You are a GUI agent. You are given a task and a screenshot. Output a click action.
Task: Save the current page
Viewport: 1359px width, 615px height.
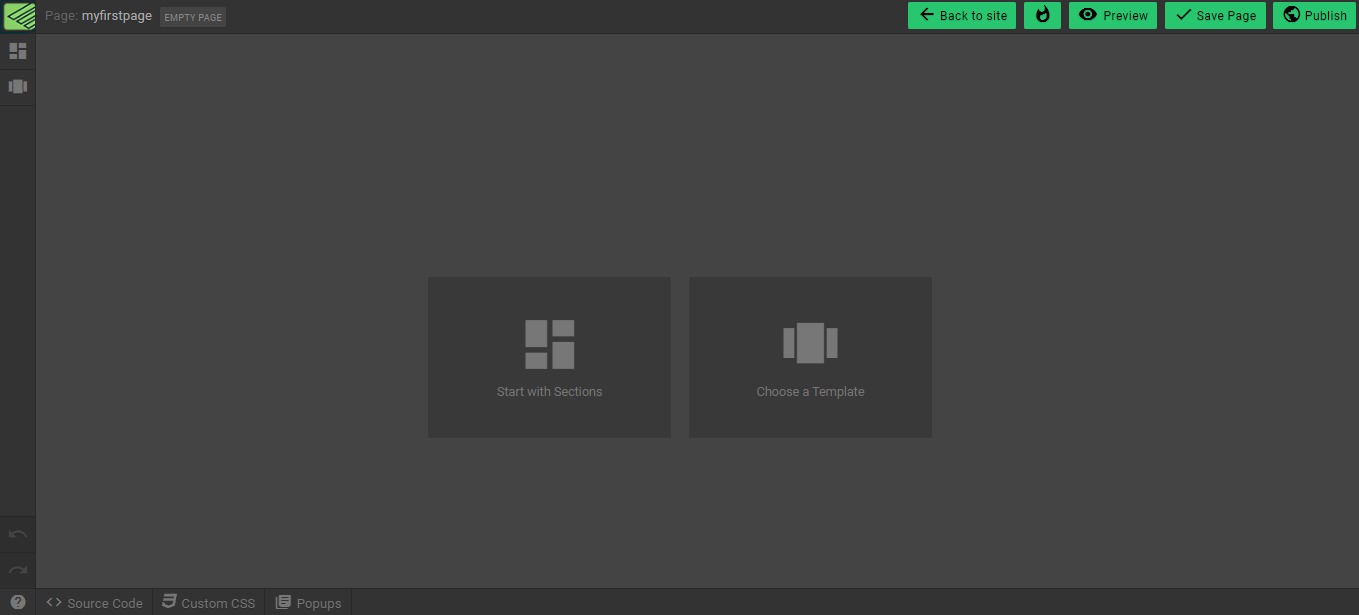[x=1215, y=15]
